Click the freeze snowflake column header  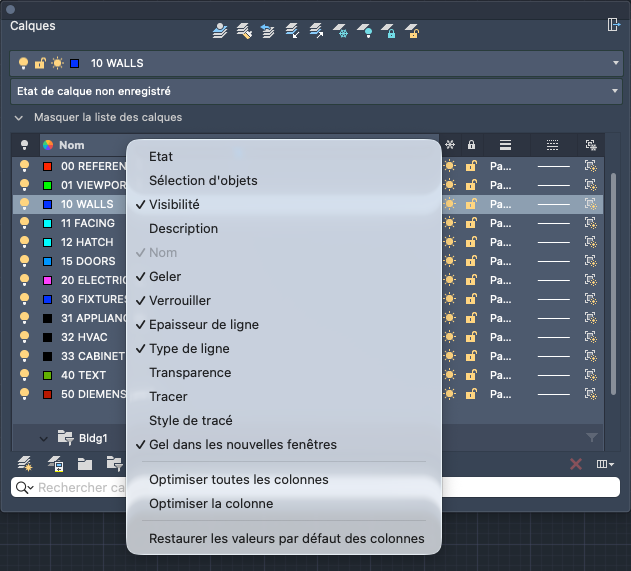(450, 145)
